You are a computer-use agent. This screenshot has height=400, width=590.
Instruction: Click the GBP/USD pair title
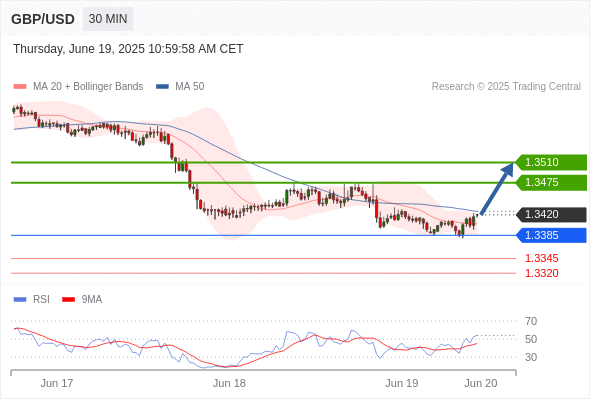(x=43, y=19)
